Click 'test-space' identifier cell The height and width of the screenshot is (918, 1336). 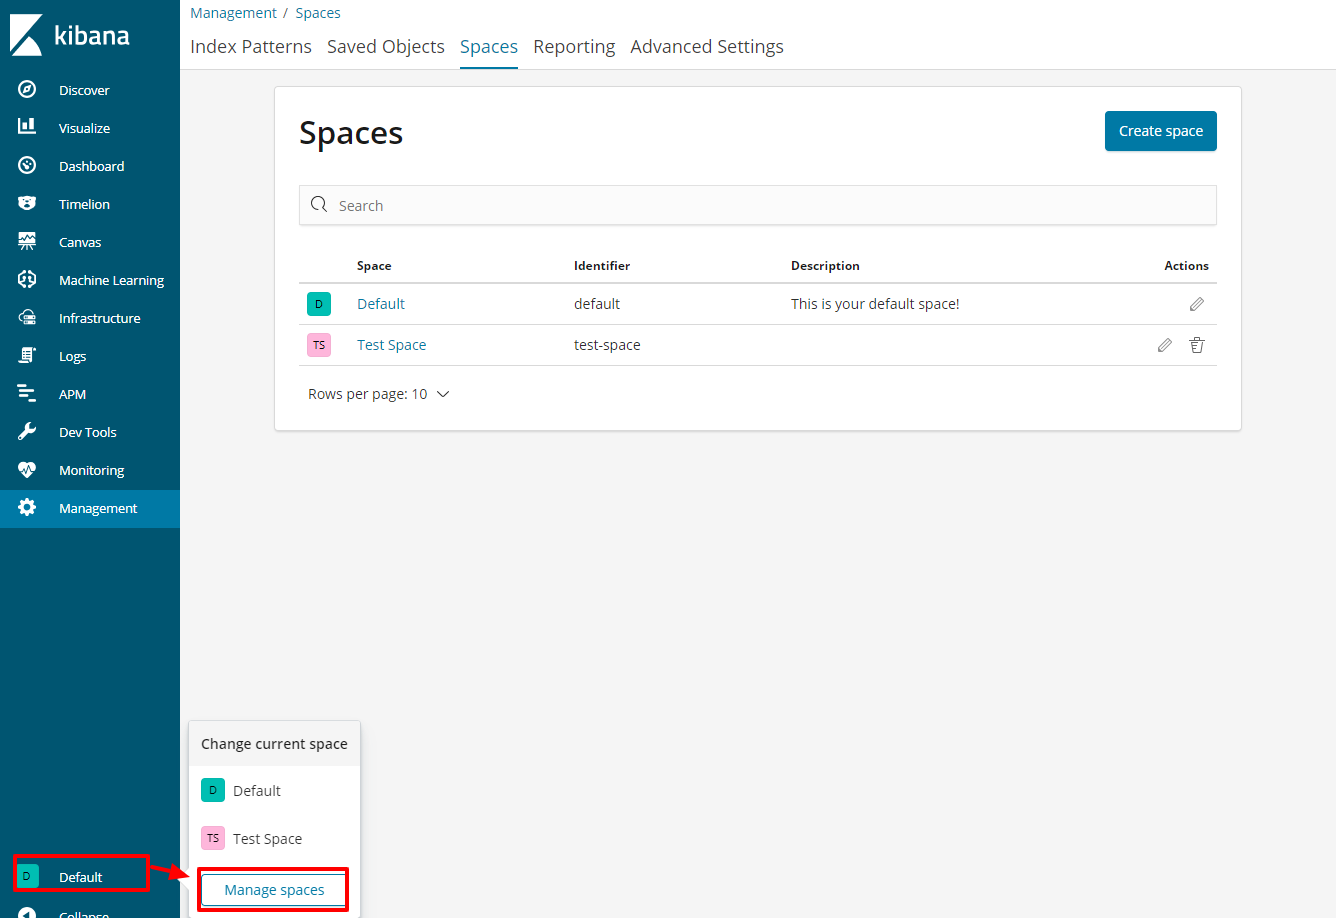tap(607, 345)
